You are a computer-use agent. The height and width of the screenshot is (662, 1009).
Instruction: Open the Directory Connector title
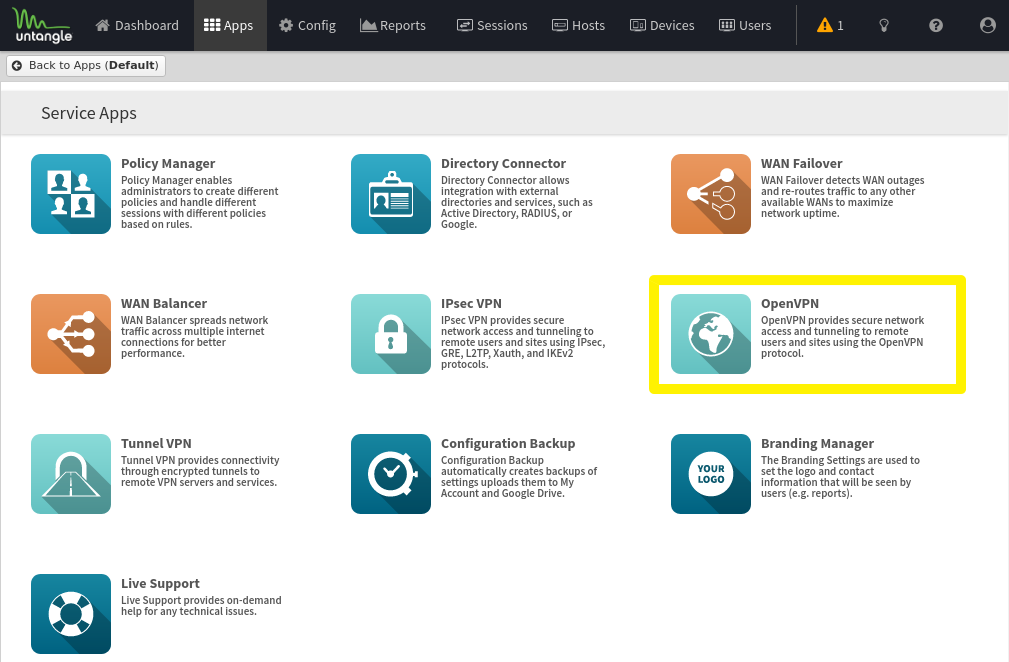[x=503, y=163]
